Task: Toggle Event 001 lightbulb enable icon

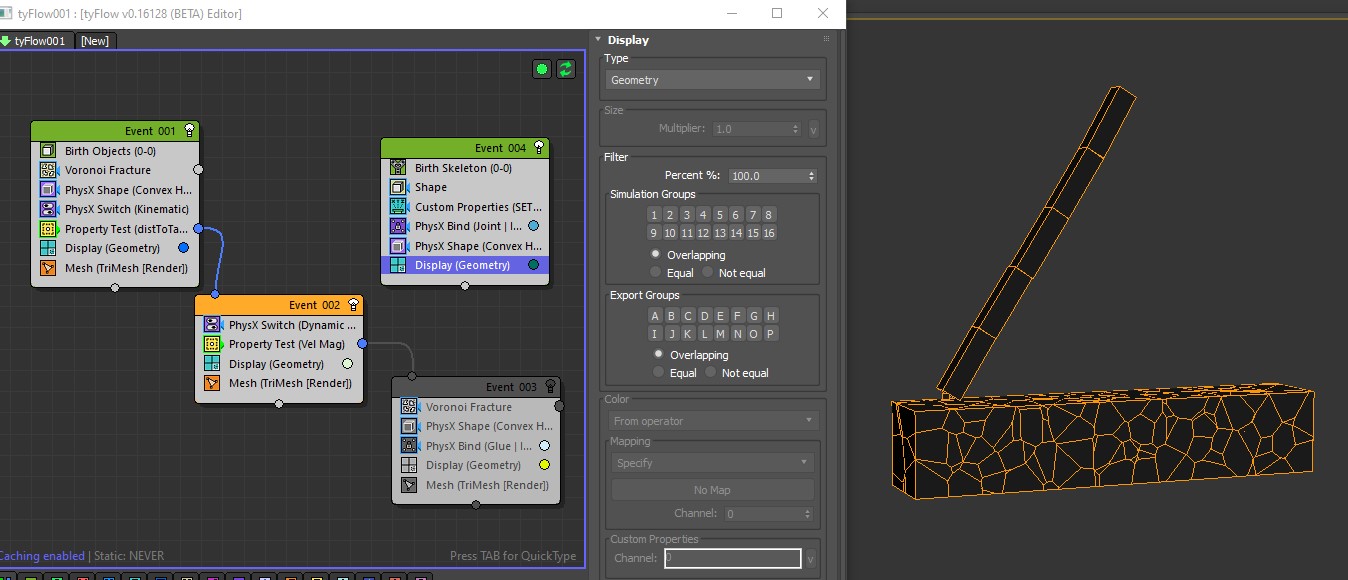Action: pyautogui.click(x=189, y=130)
